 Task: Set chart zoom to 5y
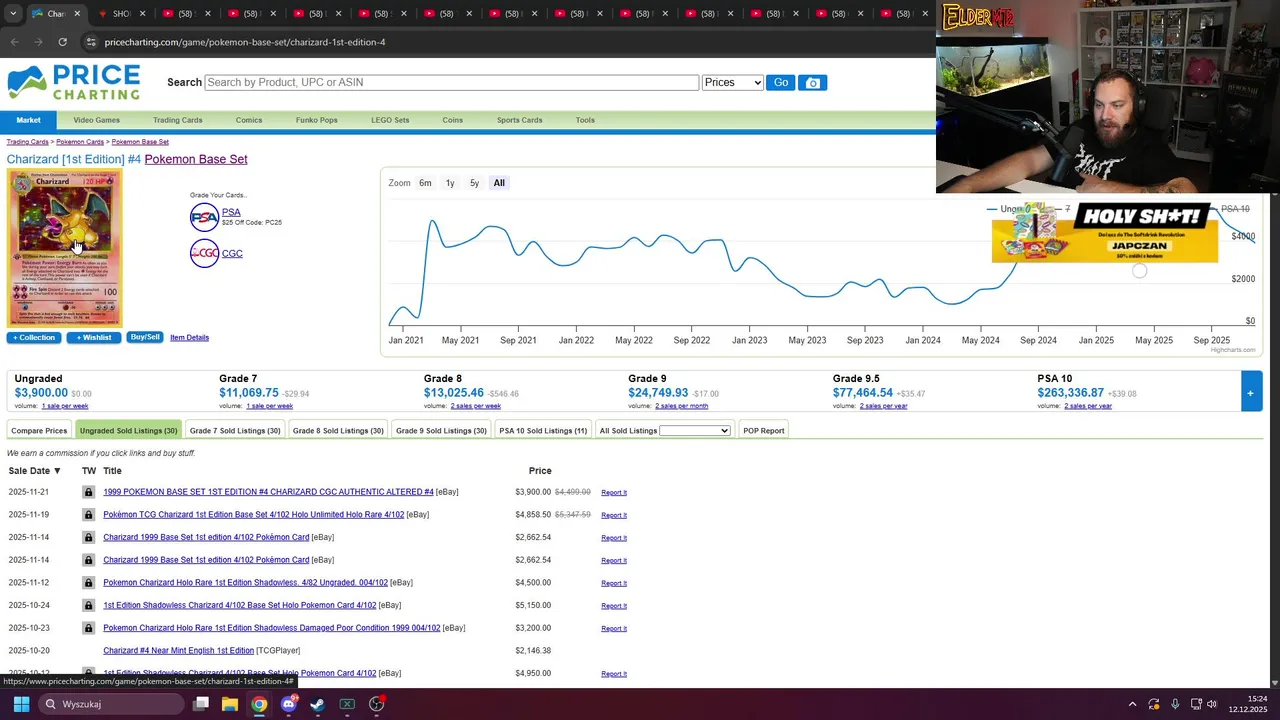pos(474,183)
